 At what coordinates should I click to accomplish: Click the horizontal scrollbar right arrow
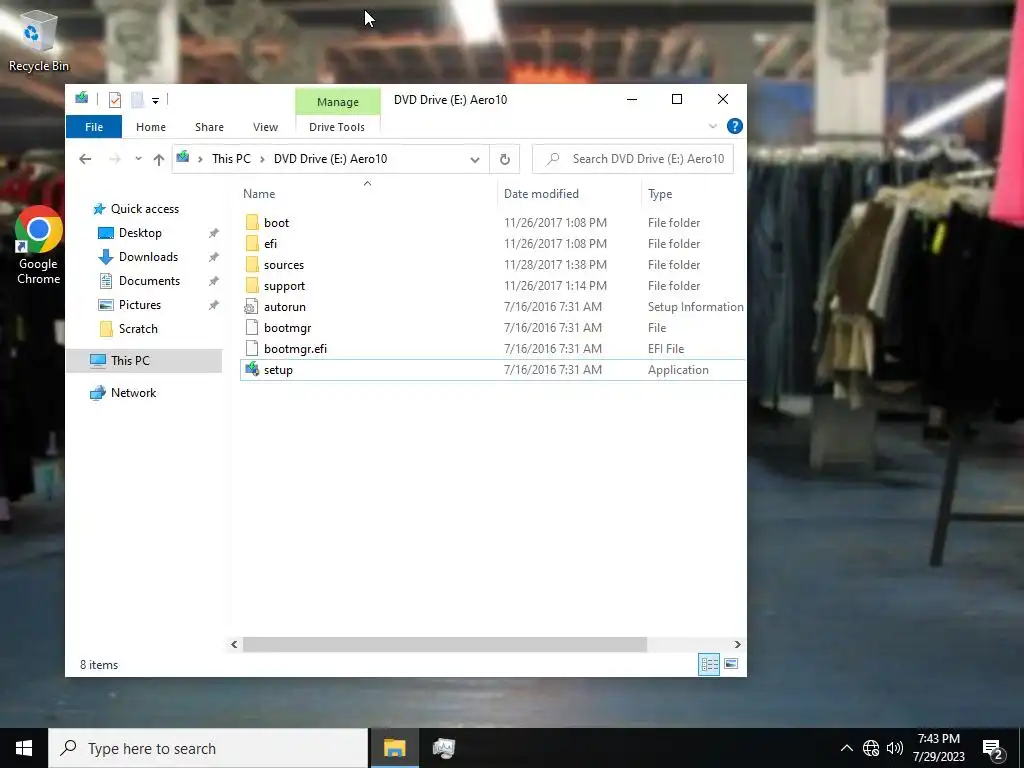[x=737, y=645]
